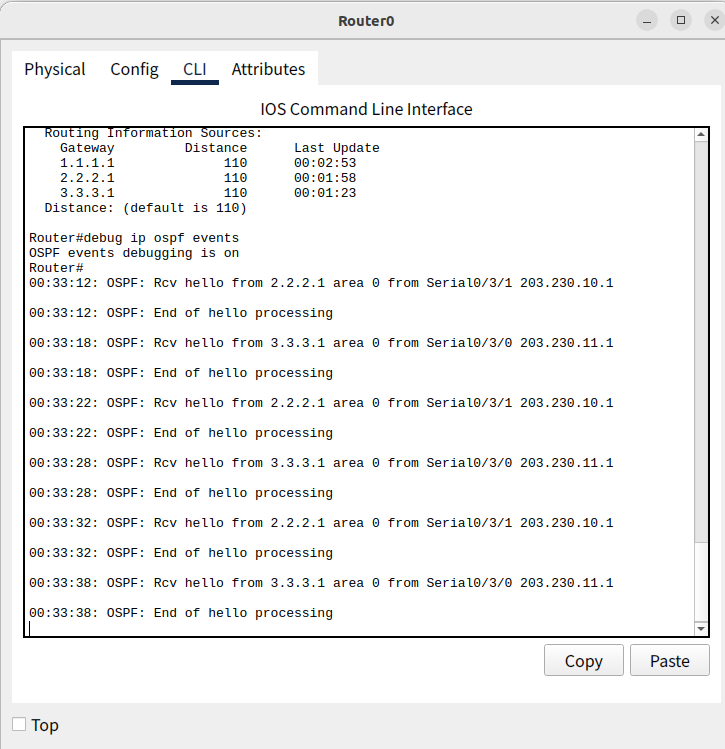Click gateway 3.3.3.1 row with 00:01:23
725x749 pixels.
point(208,193)
